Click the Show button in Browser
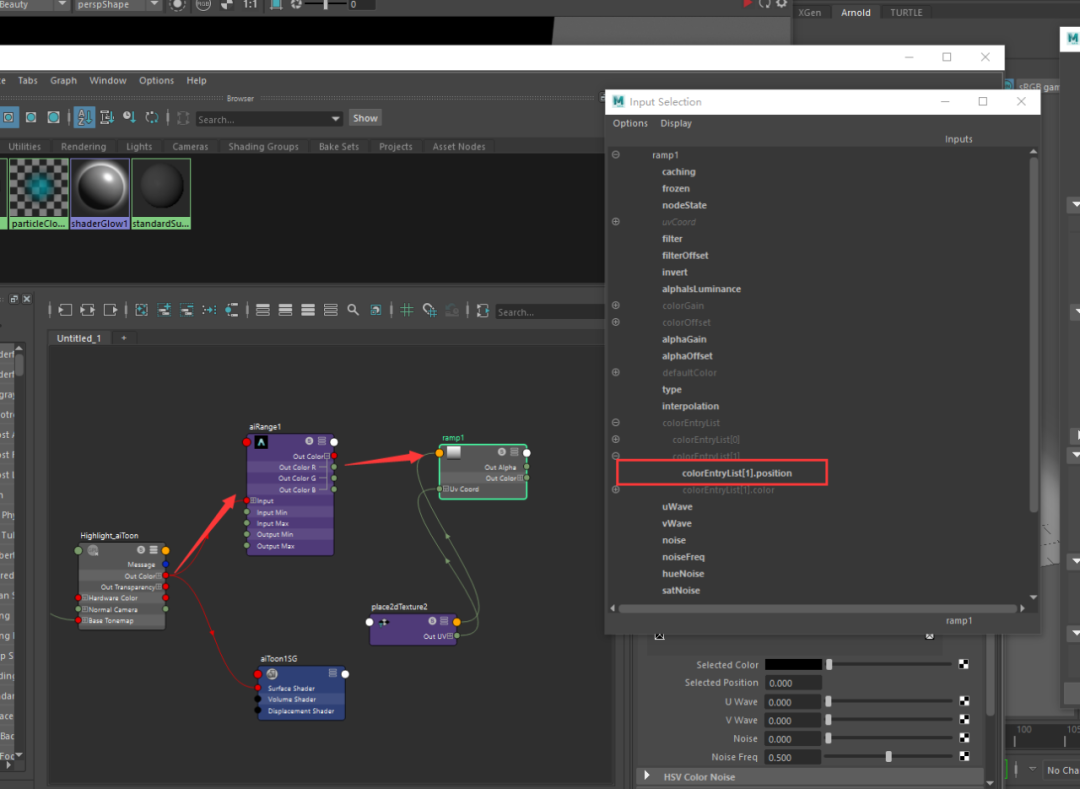Image resolution: width=1080 pixels, height=789 pixels. pos(365,118)
